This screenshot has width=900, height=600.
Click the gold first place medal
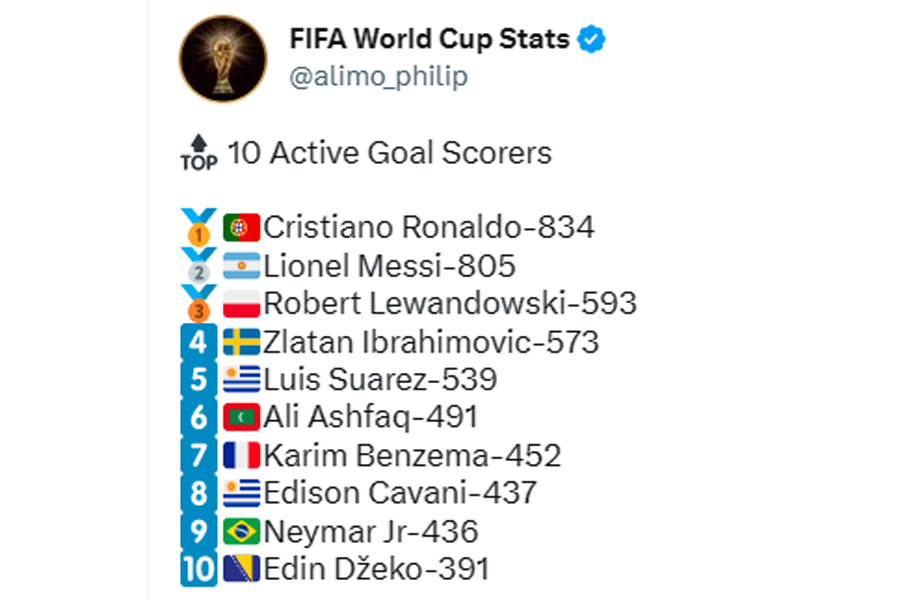pos(199,227)
